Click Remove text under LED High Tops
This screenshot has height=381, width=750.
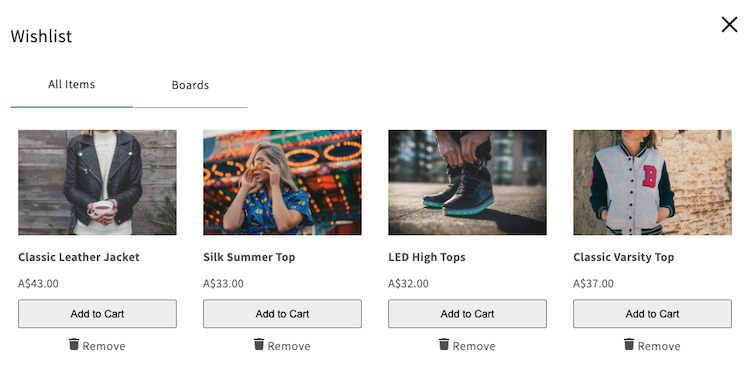[474, 346]
